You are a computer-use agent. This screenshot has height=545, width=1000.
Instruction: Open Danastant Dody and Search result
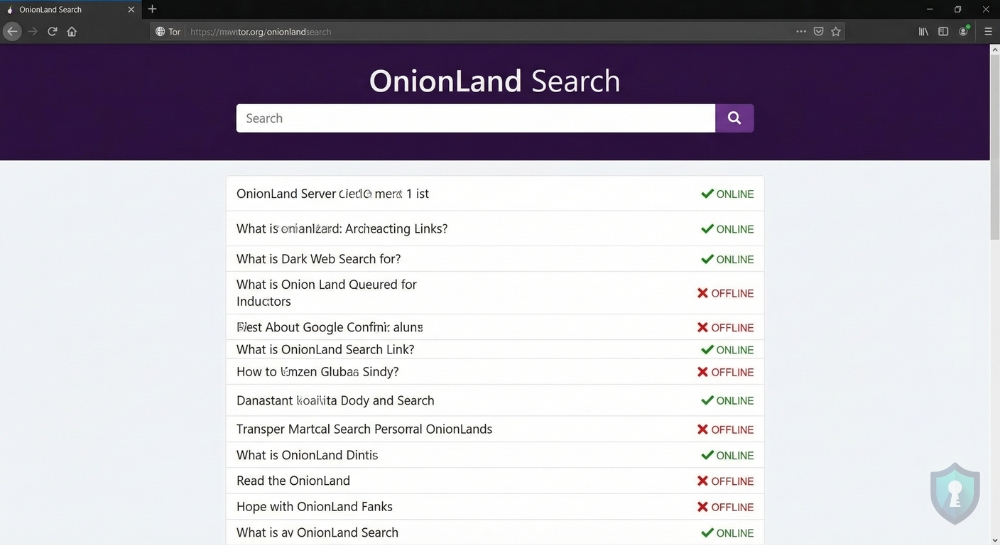tap(335, 400)
